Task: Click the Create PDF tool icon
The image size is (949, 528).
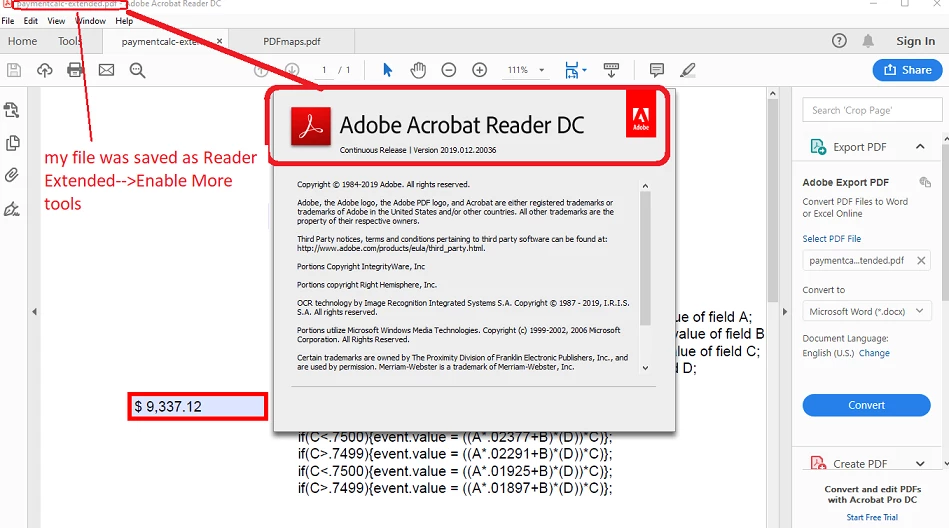Action: pos(818,463)
